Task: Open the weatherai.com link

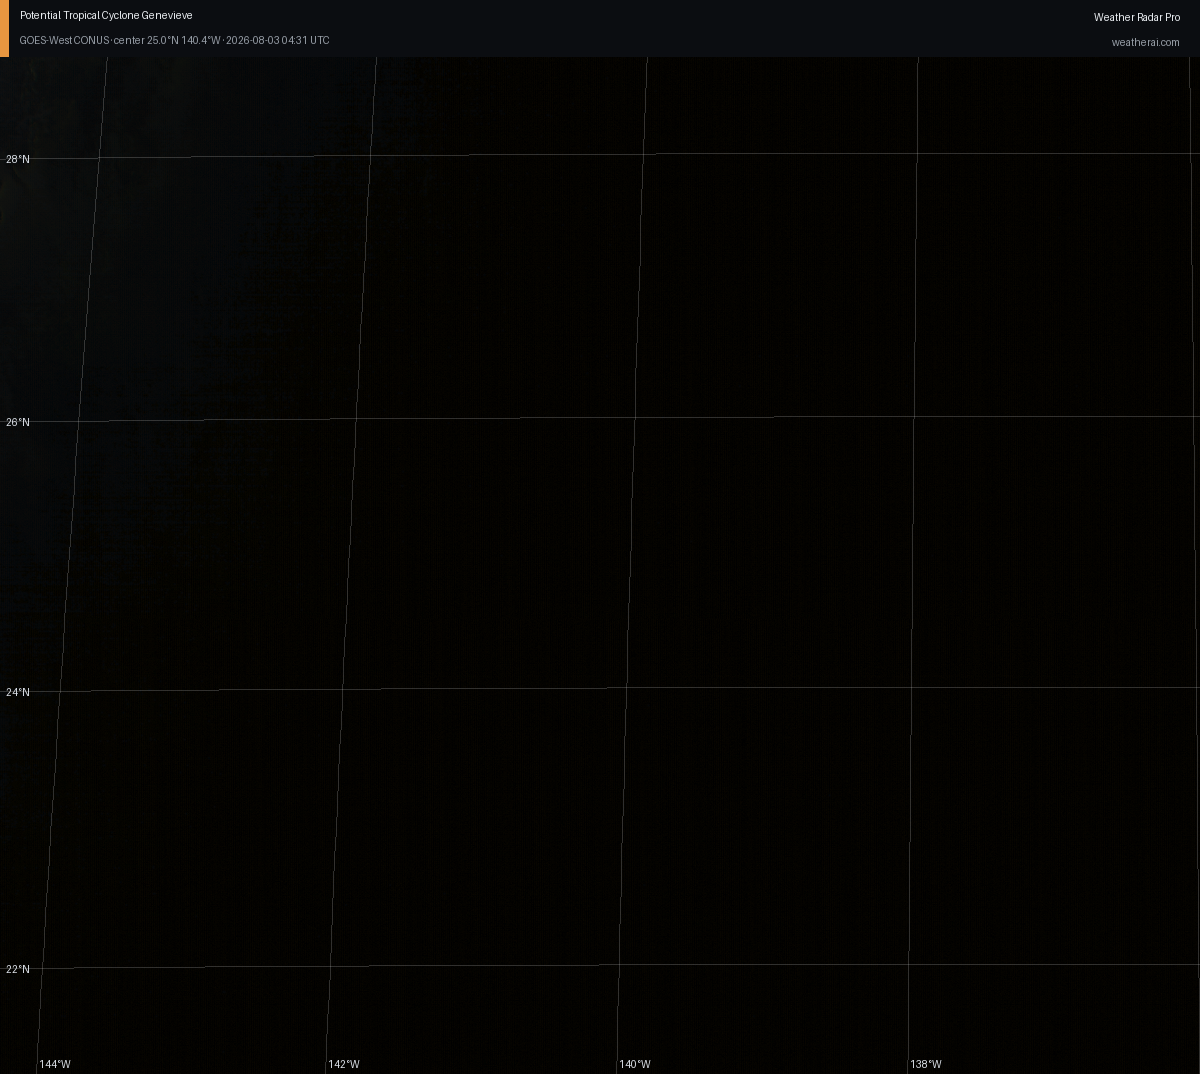Action: 1146,43
